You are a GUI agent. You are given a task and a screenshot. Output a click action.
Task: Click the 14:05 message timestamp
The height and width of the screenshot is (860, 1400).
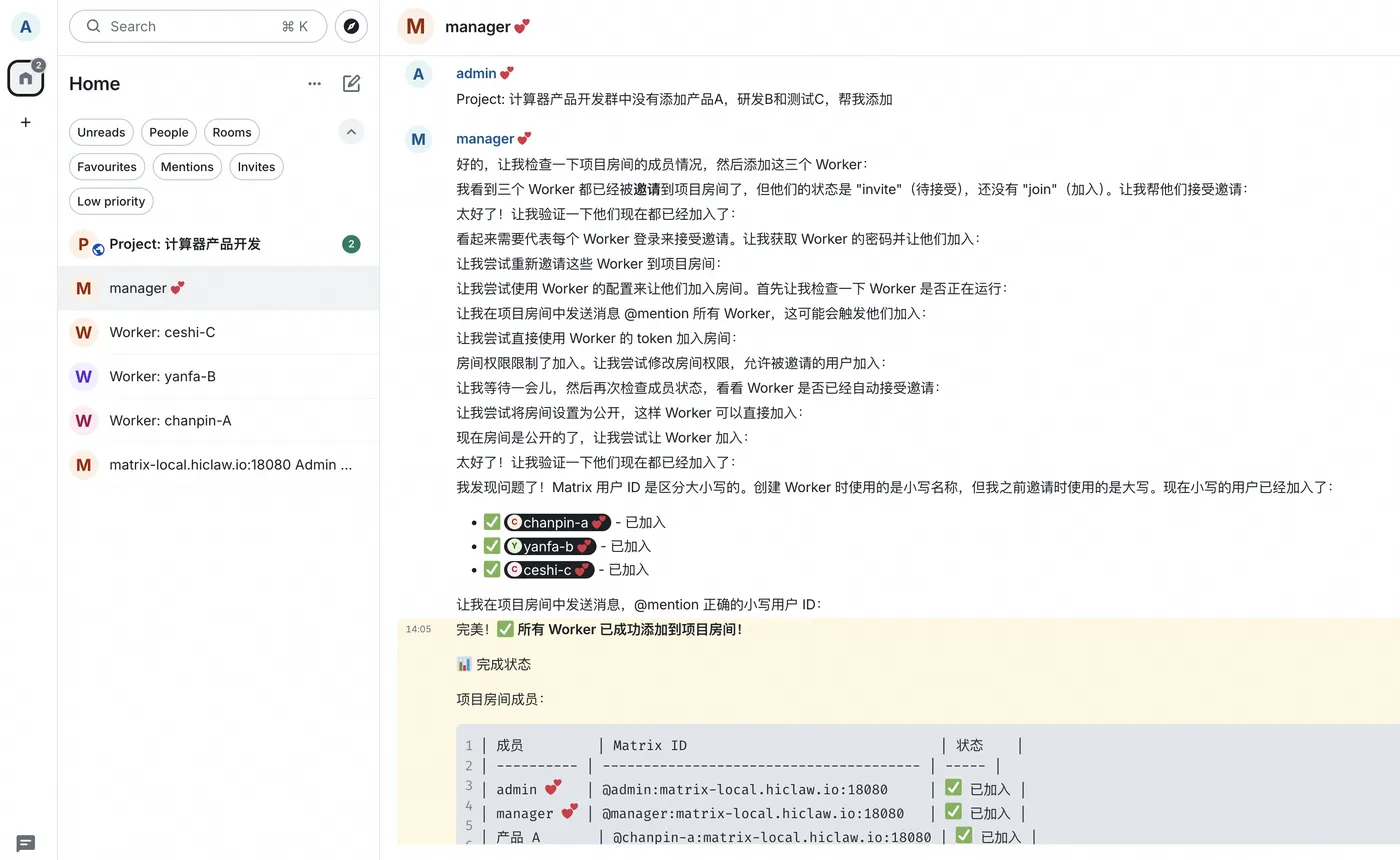(x=418, y=630)
